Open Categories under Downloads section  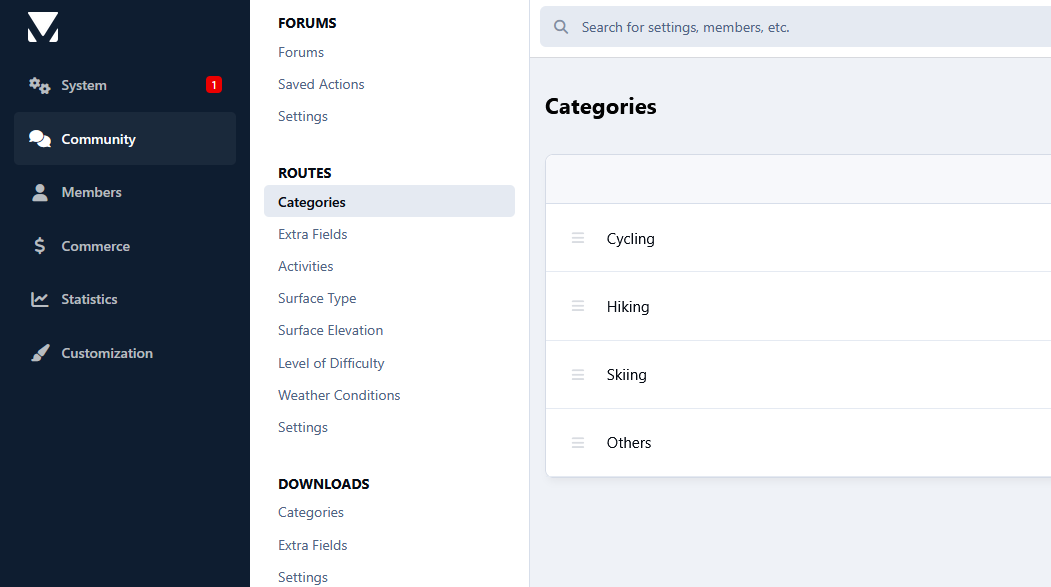[310, 513]
